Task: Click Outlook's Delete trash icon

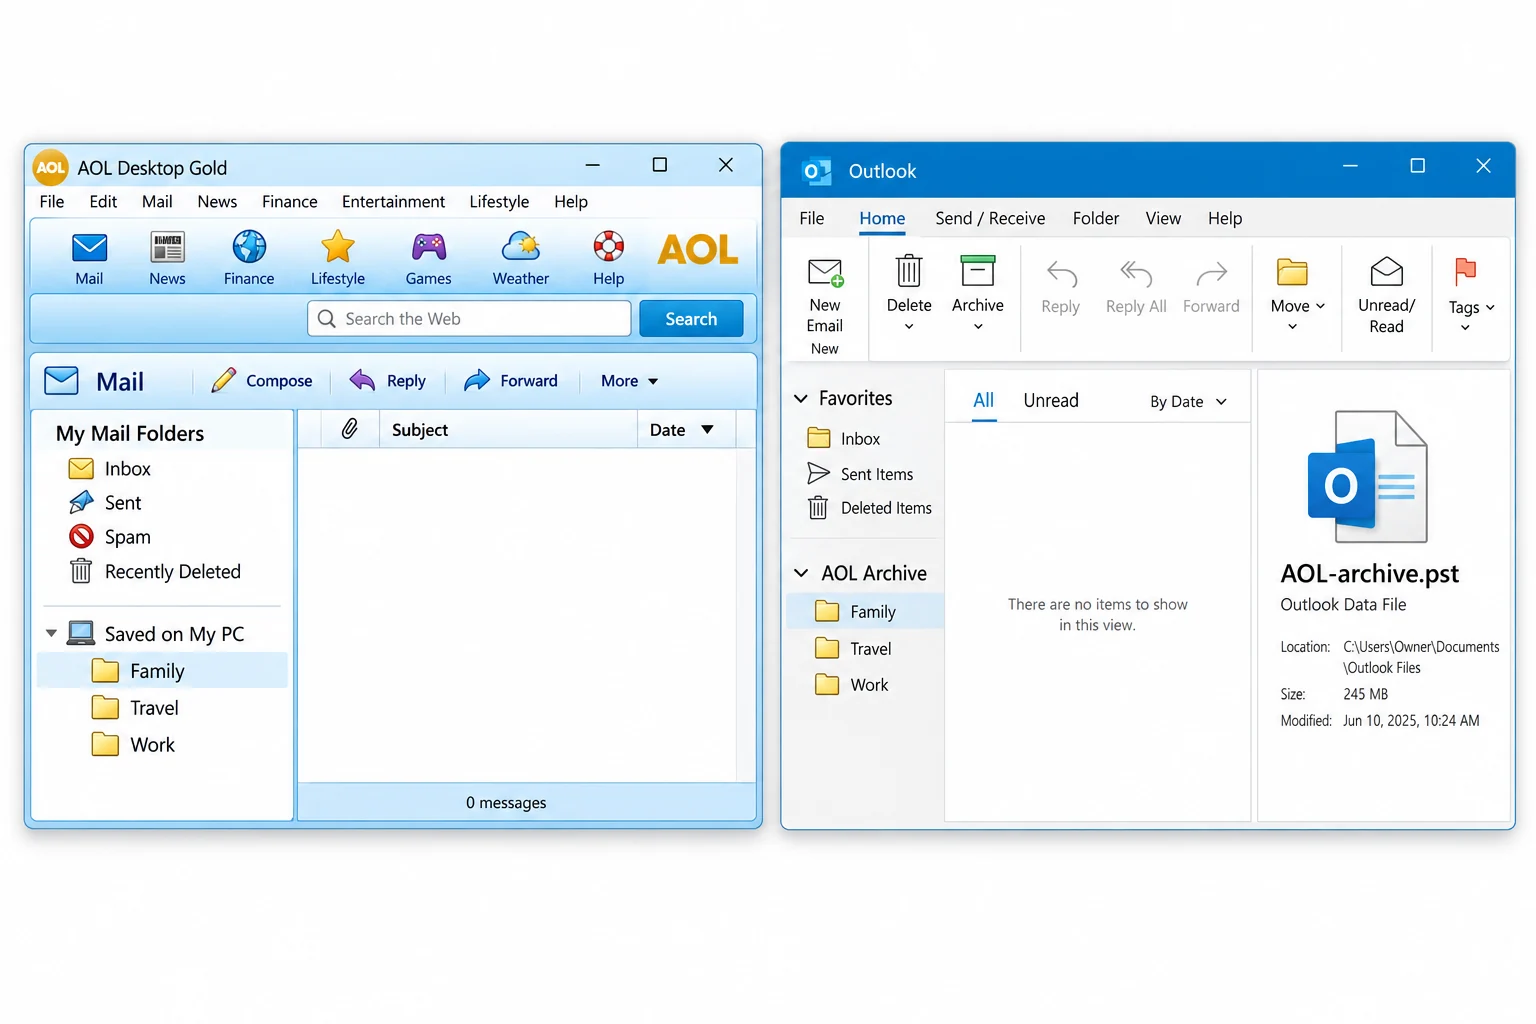Action: point(909,271)
